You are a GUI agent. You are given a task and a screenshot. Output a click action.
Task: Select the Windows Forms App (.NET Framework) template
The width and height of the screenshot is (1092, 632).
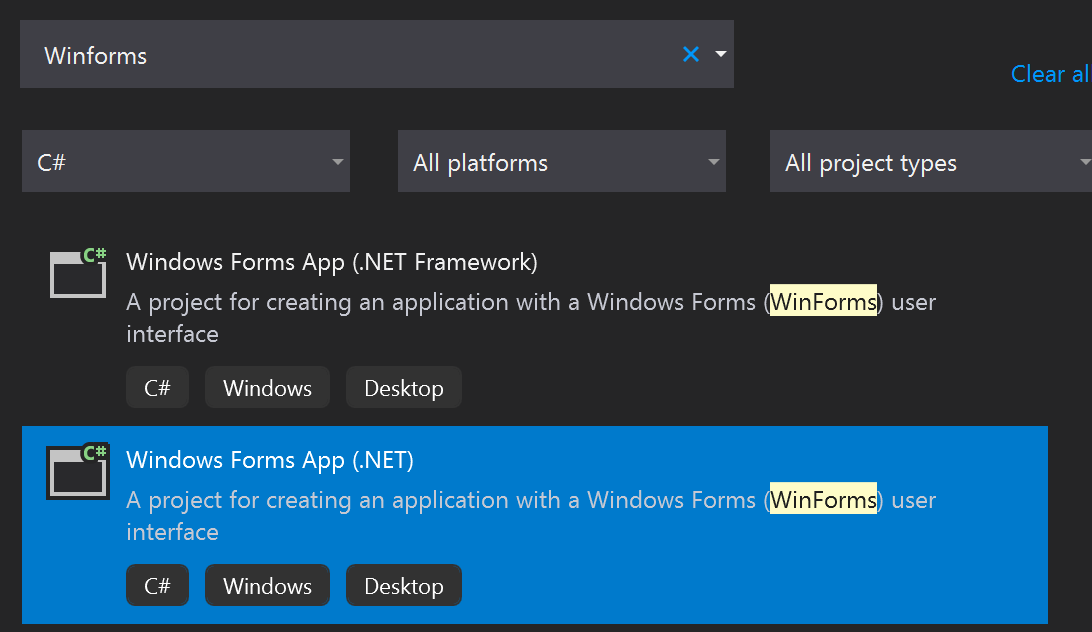pyautogui.click(x=330, y=261)
